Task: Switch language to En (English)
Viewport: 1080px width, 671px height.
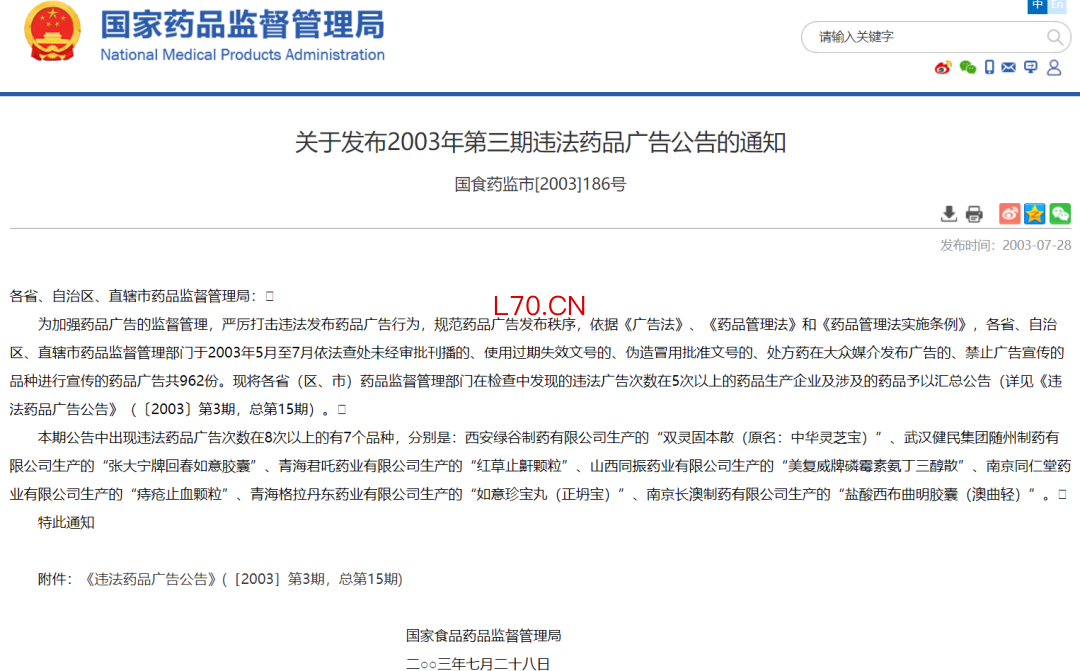Action: (1057, 6)
